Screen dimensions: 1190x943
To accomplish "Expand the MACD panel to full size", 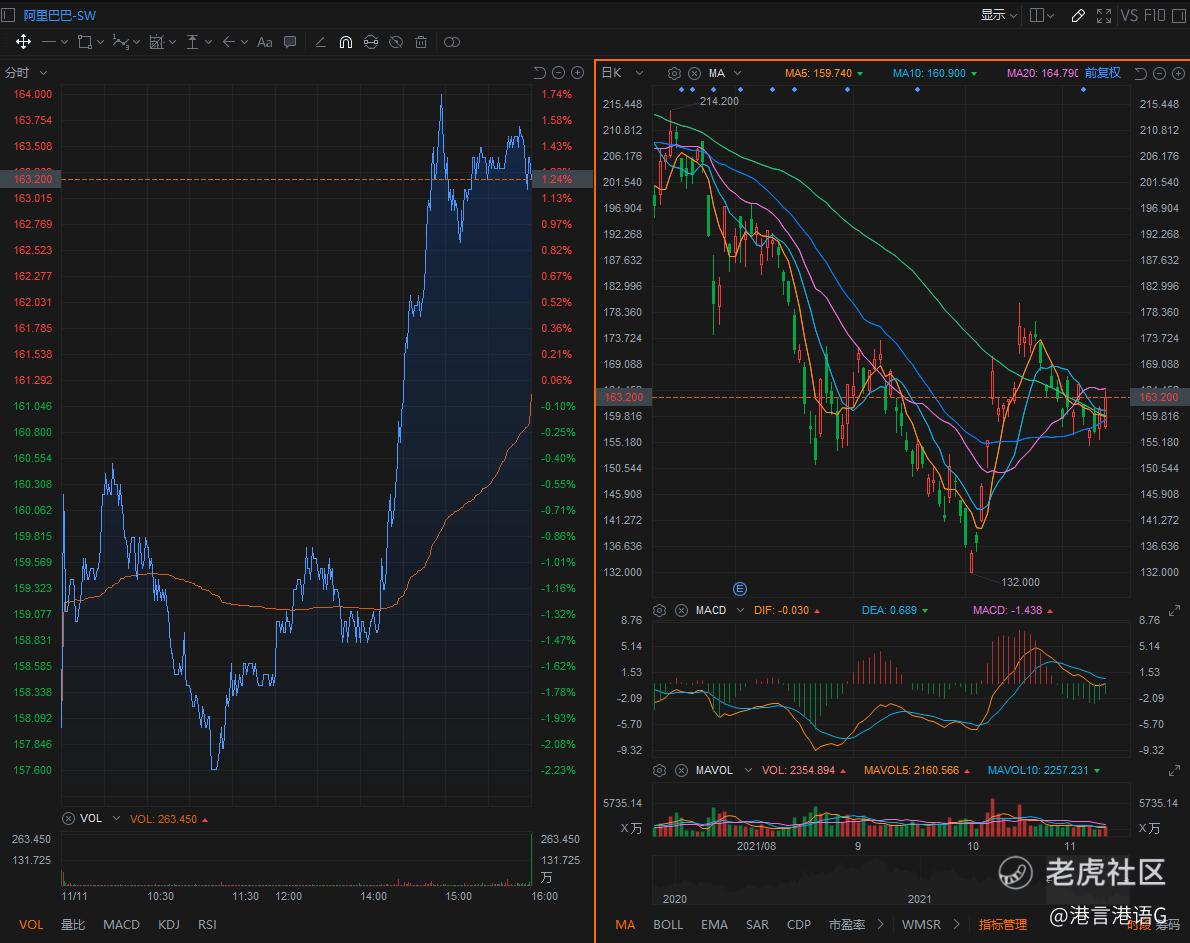I will [1175, 611].
